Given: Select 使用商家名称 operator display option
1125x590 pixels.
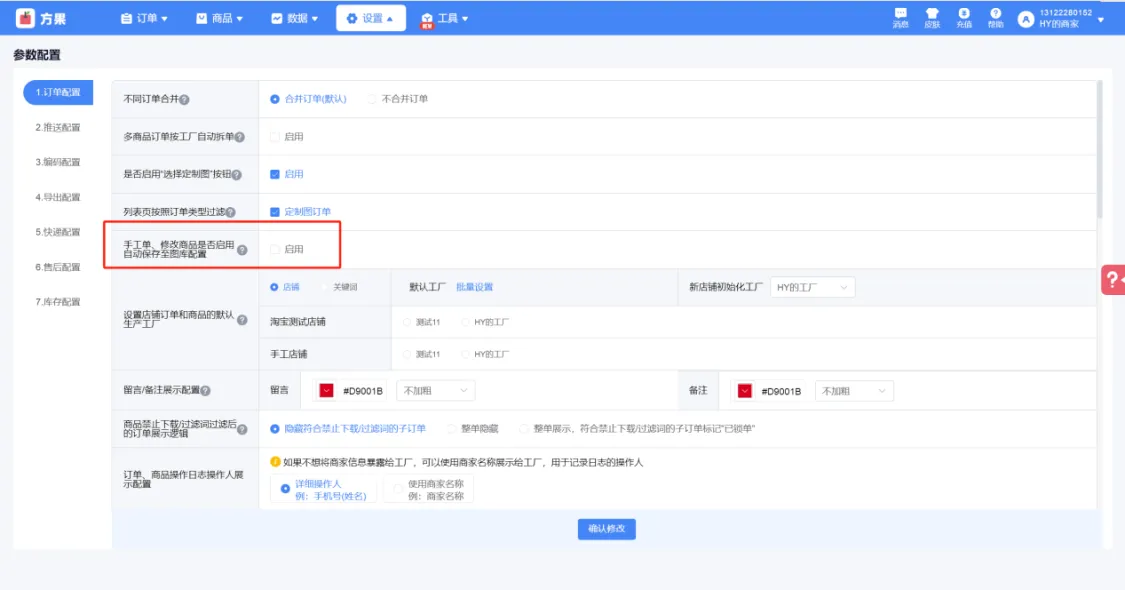Looking at the screenshot, I should (x=399, y=489).
